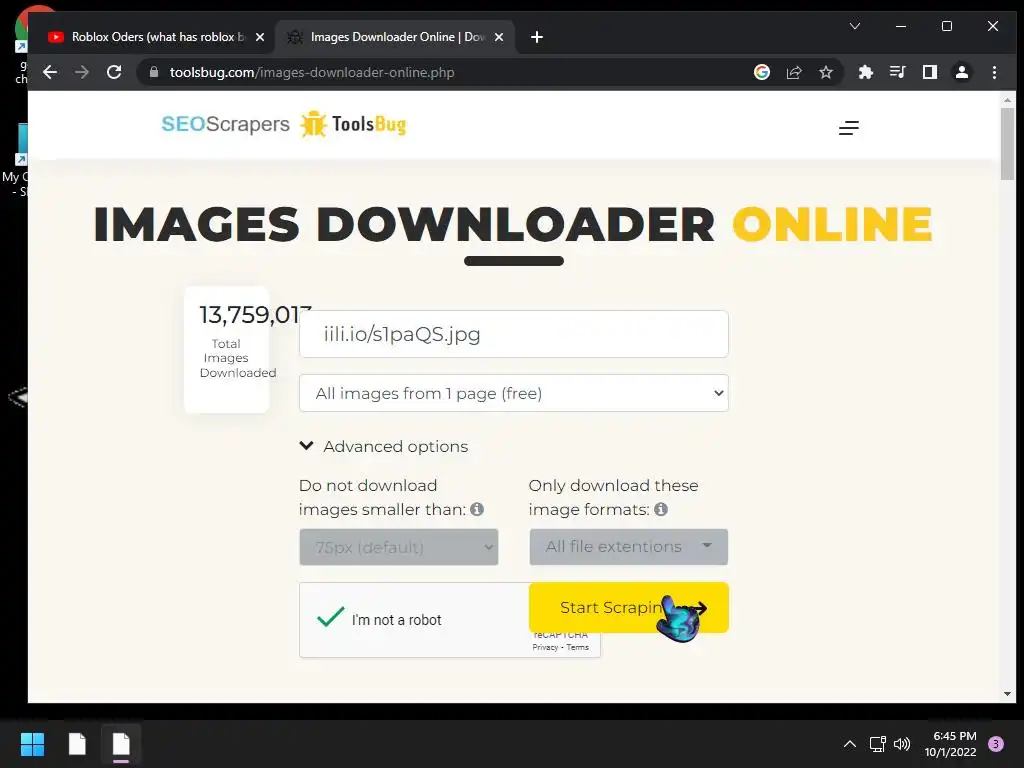Open the Extensions puzzle icon
1024x768 pixels.
coord(865,72)
